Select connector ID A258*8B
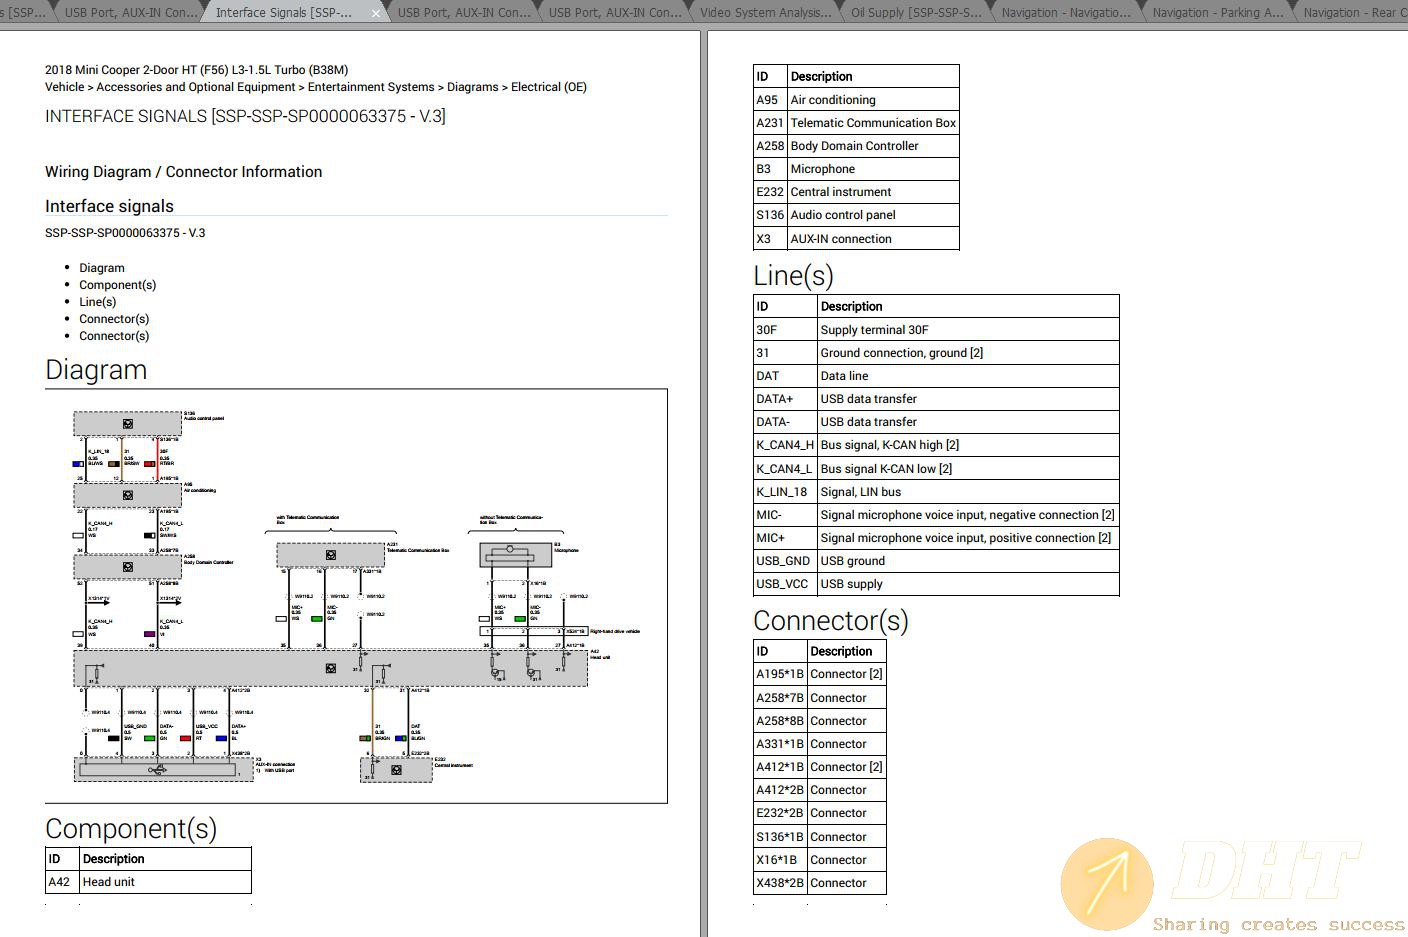This screenshot has width=1408, height=937. click(780, 721)
